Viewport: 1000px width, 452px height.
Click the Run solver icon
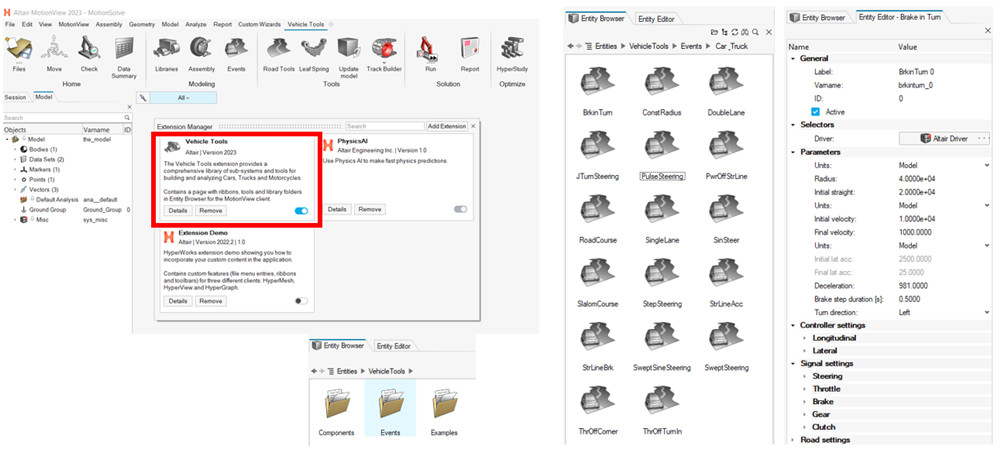[x=430, y=51]
